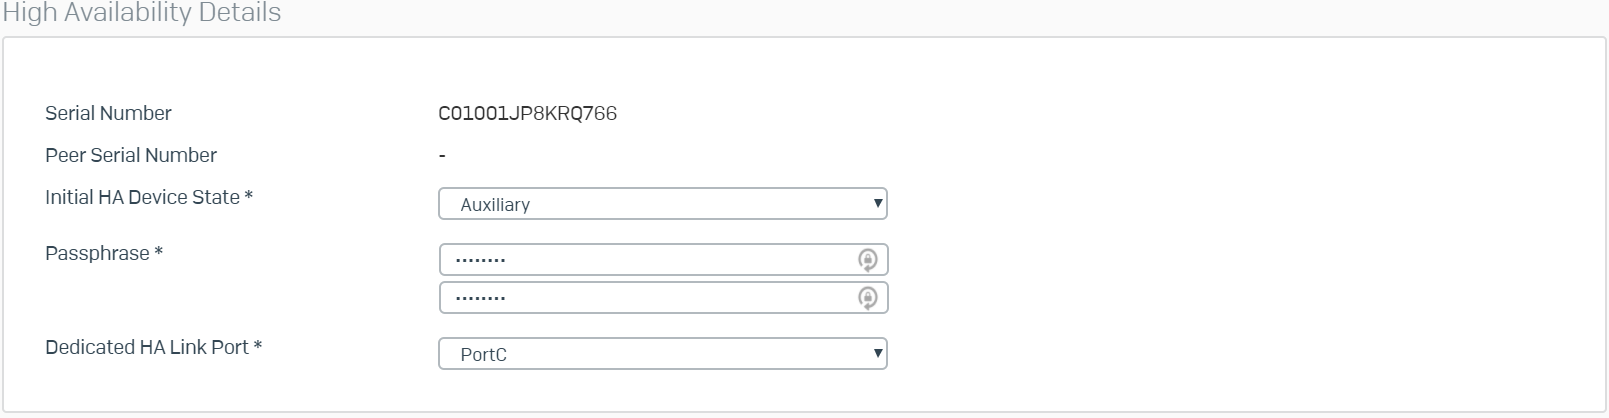Select the serial number C01001JP8KRQ766 text

pos(527,114)
